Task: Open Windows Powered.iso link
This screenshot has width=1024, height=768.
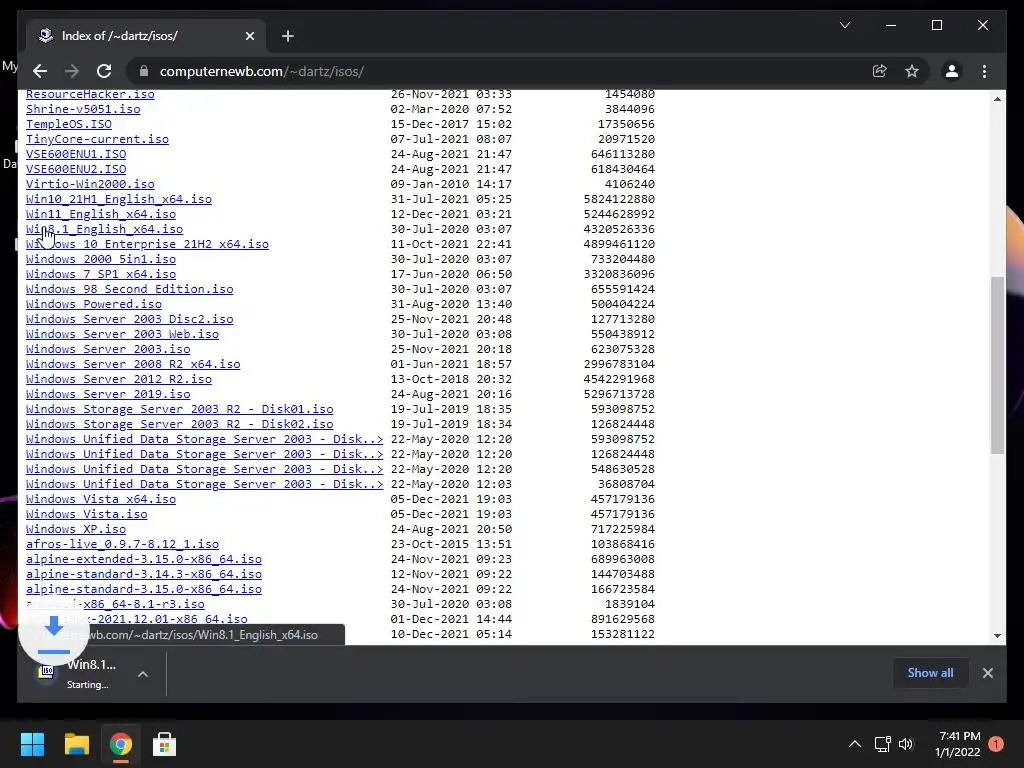Action: point(93,304)
